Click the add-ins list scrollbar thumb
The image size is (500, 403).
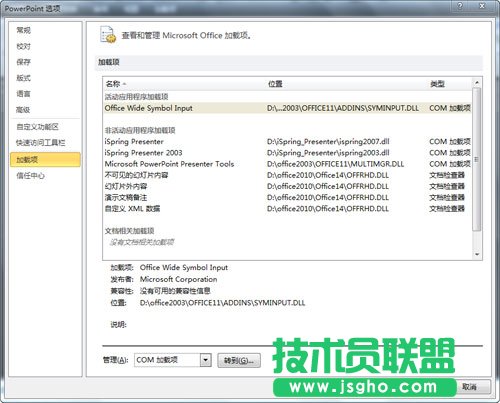pyautogui.click(x=477, y=159)
